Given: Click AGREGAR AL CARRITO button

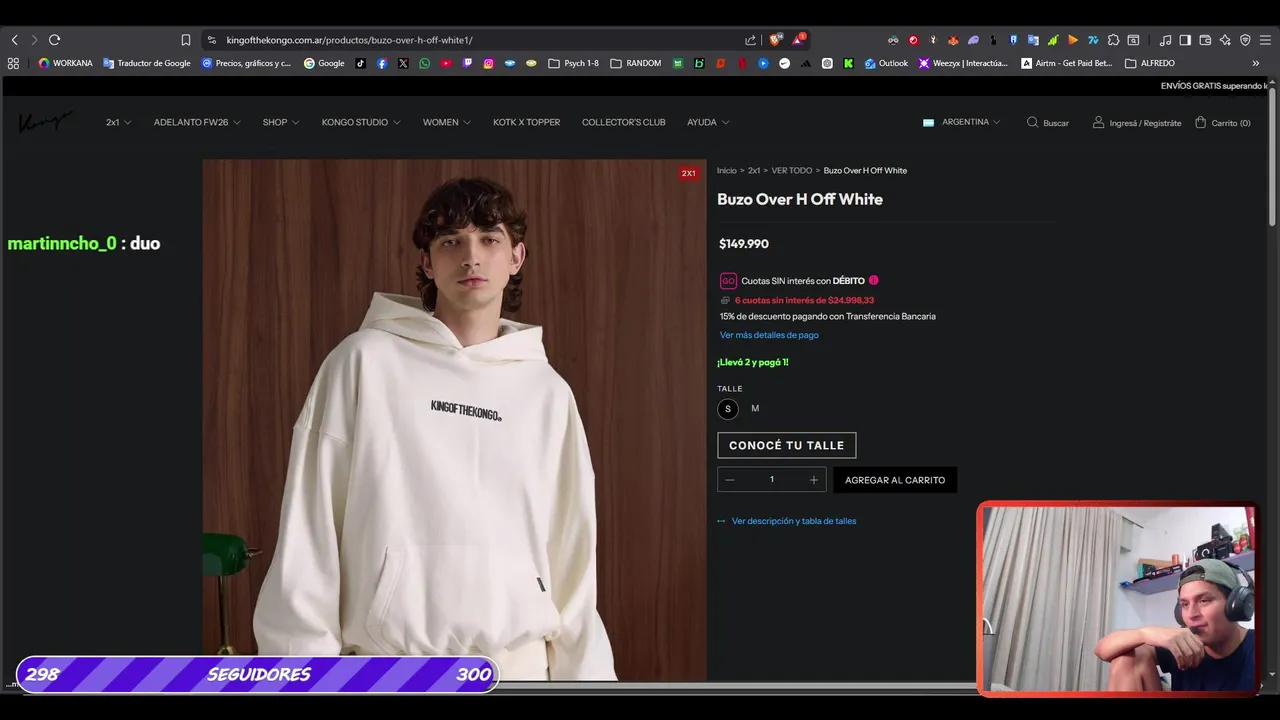Looking at the screenshot, I should [895, 480].
